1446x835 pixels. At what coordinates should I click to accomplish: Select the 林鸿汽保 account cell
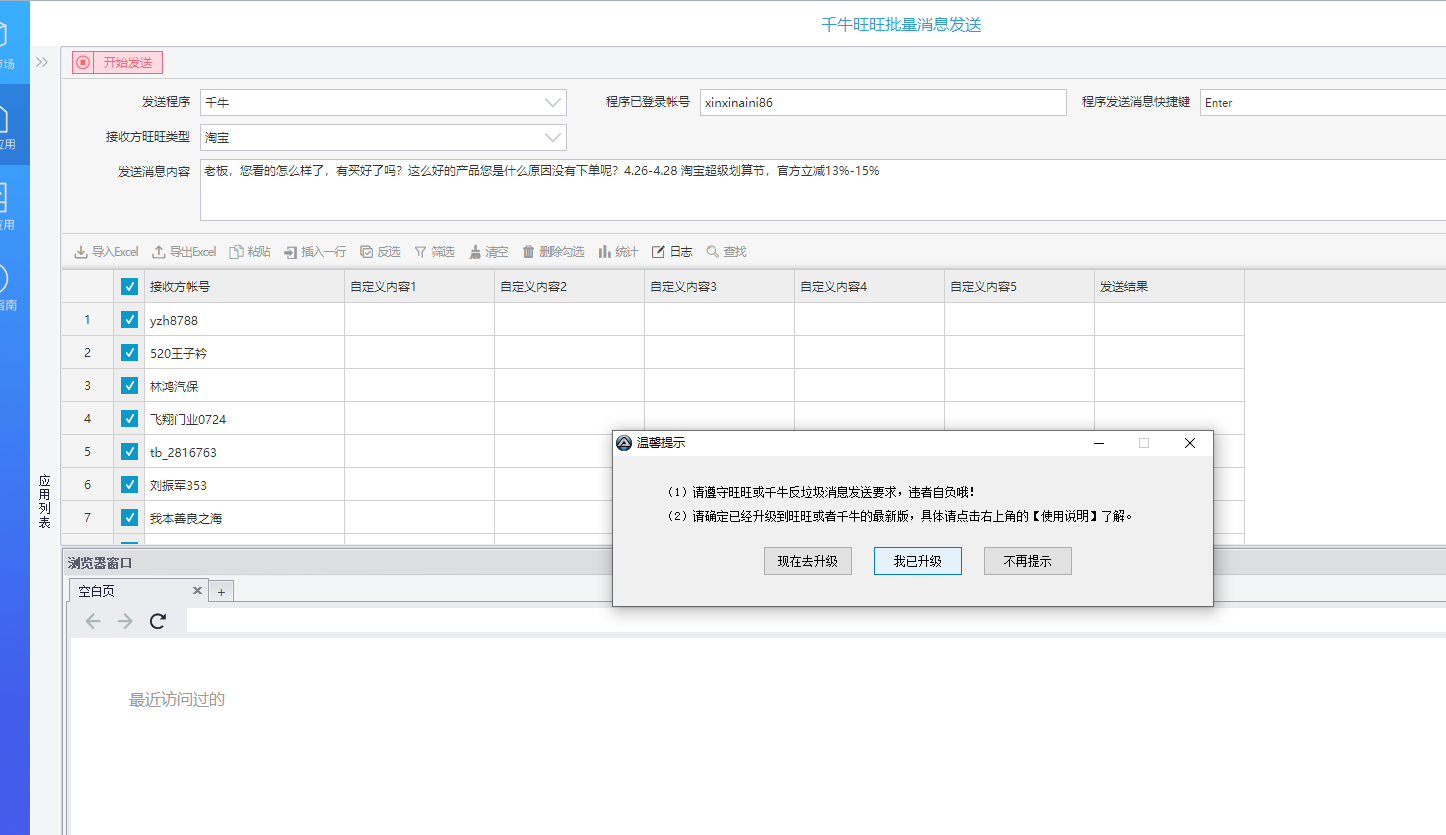coord(244,386)
